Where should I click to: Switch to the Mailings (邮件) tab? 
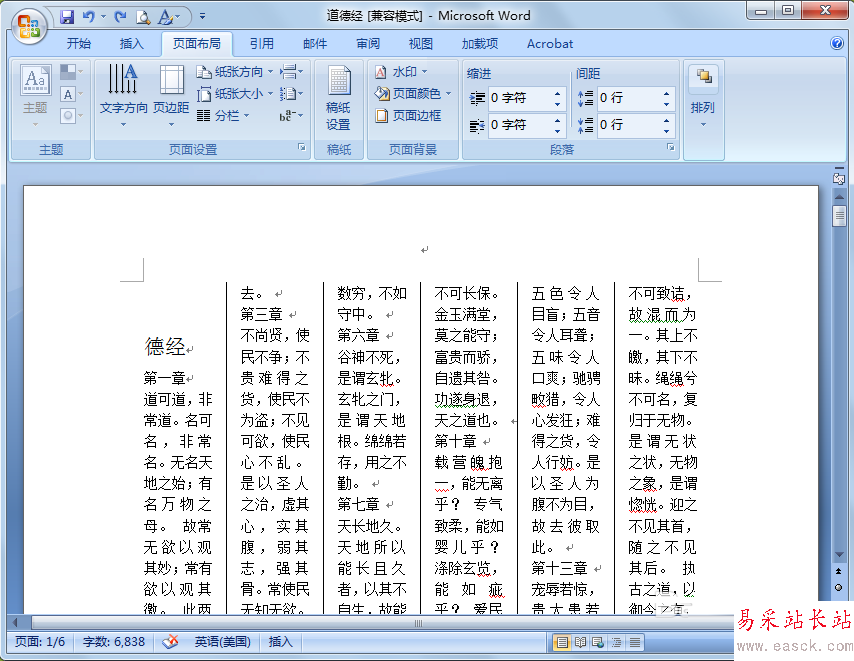tap(315, 44)
